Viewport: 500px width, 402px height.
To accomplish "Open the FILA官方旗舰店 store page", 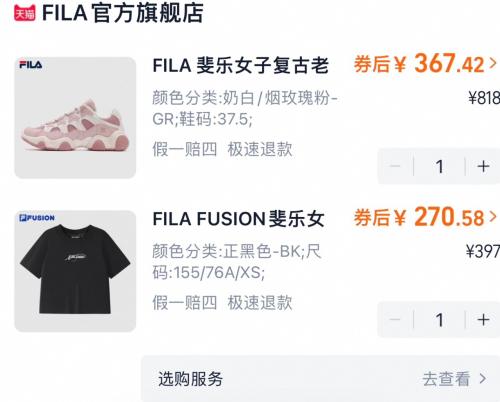I will coord(123,13).
